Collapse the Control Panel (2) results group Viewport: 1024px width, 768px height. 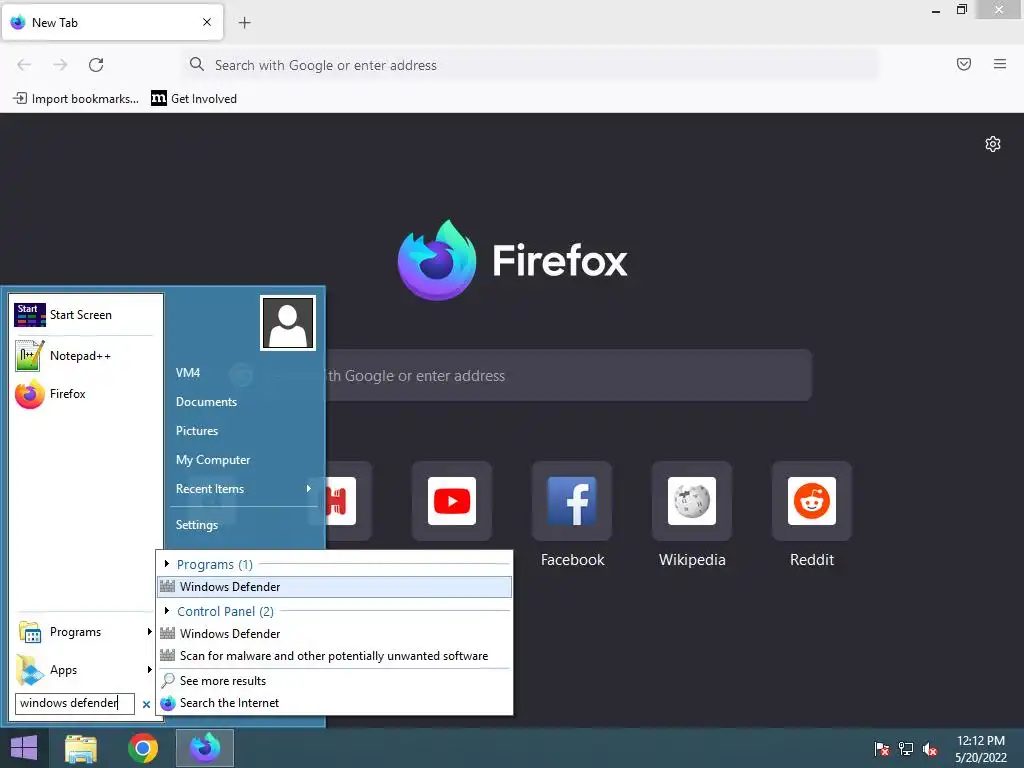(x=167, y=611)
